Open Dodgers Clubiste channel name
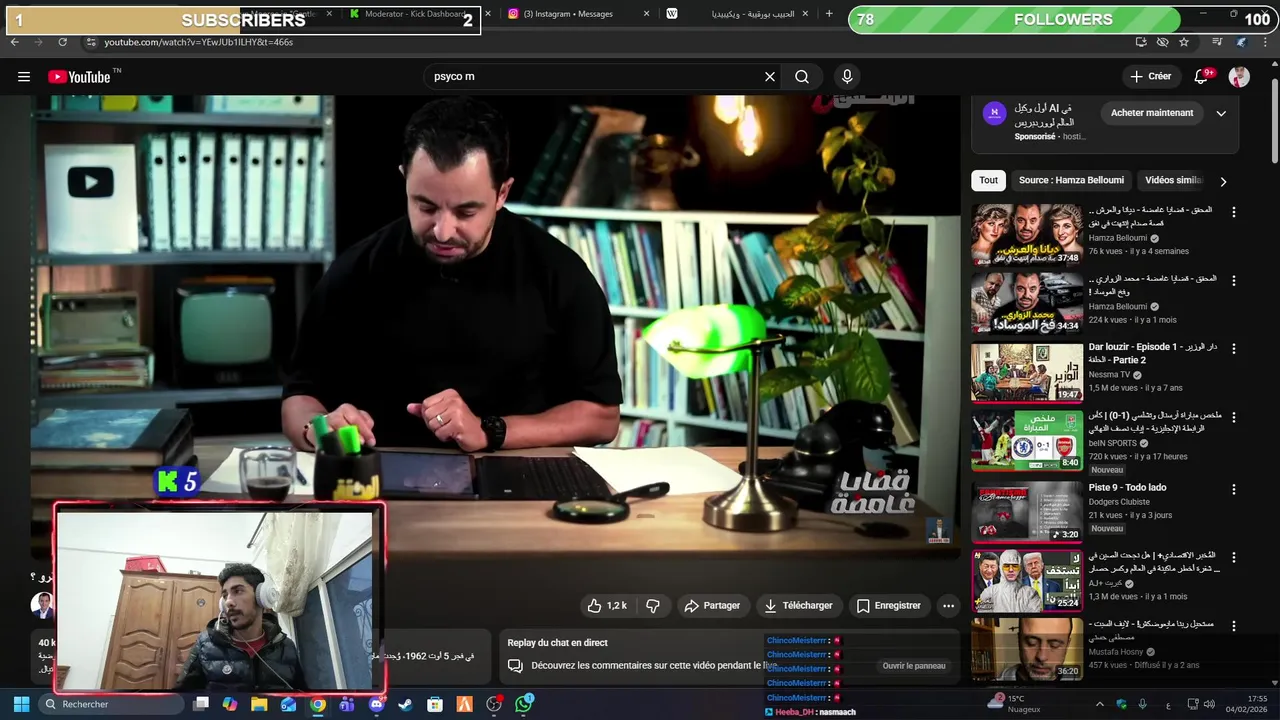The image size is (1280, 720). pos(1119,502)
